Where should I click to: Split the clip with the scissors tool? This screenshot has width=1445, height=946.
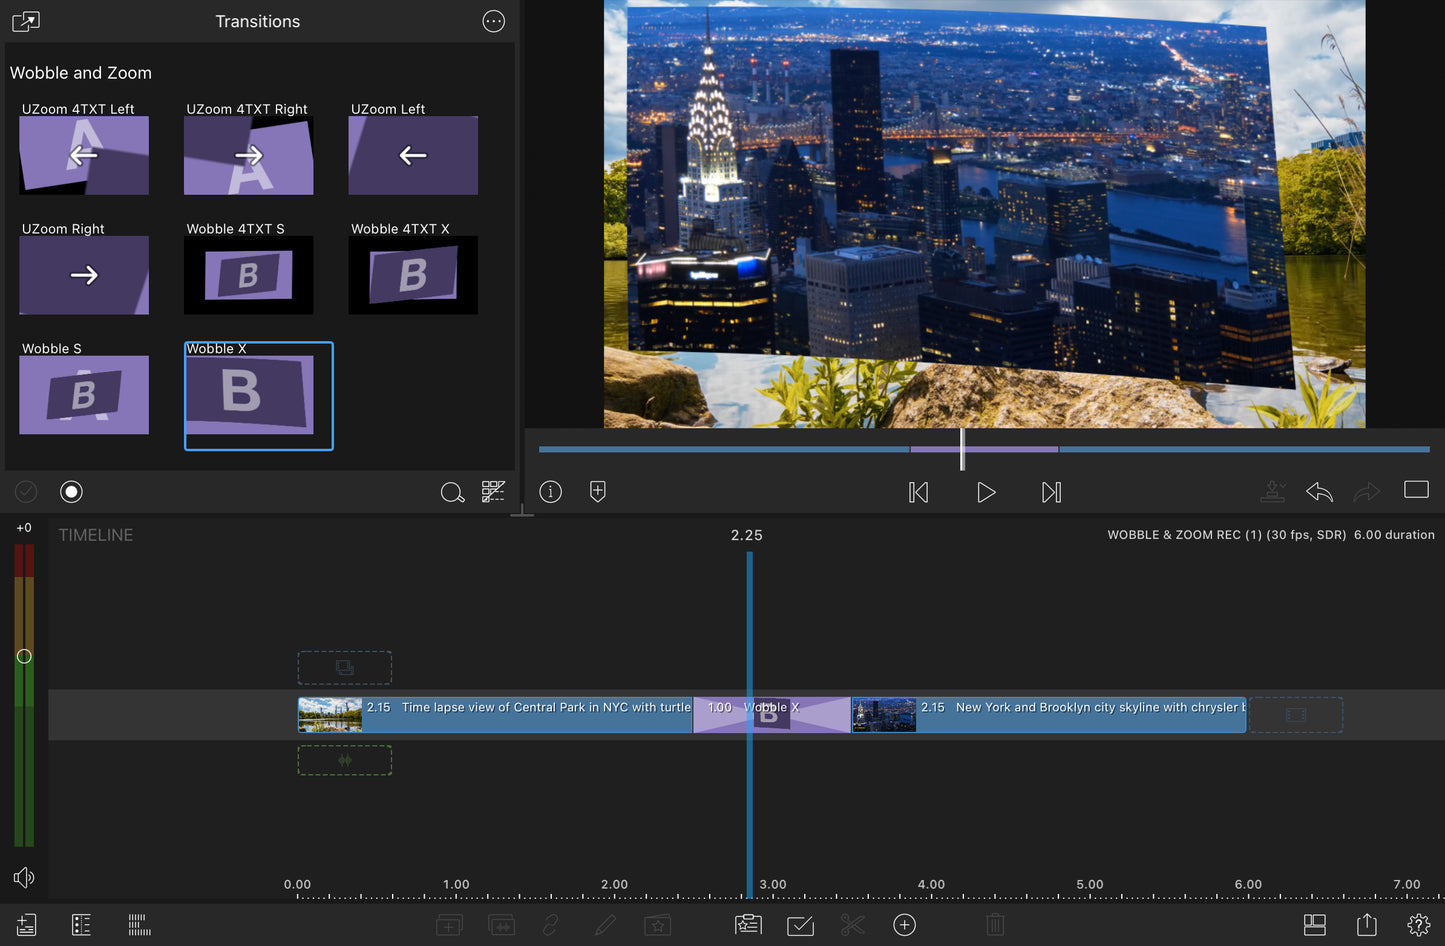click(852, 925)
